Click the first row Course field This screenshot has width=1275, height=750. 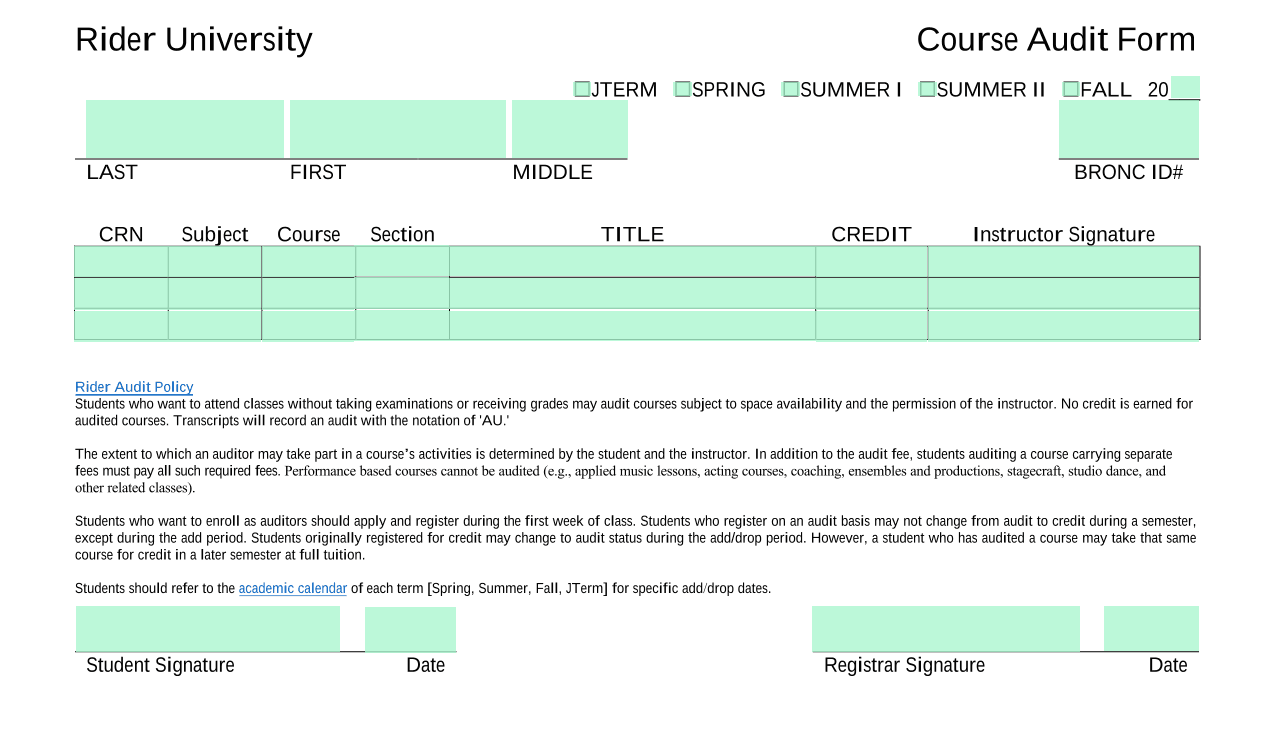tap(309, 262)
